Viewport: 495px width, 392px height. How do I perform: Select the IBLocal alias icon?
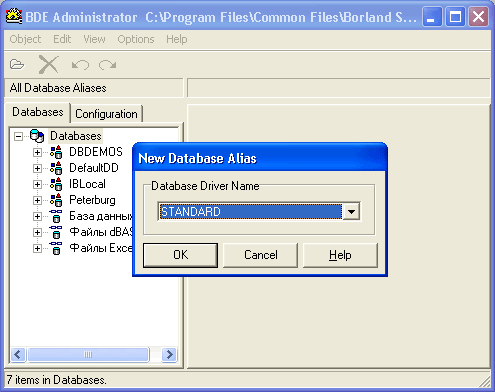56,184
